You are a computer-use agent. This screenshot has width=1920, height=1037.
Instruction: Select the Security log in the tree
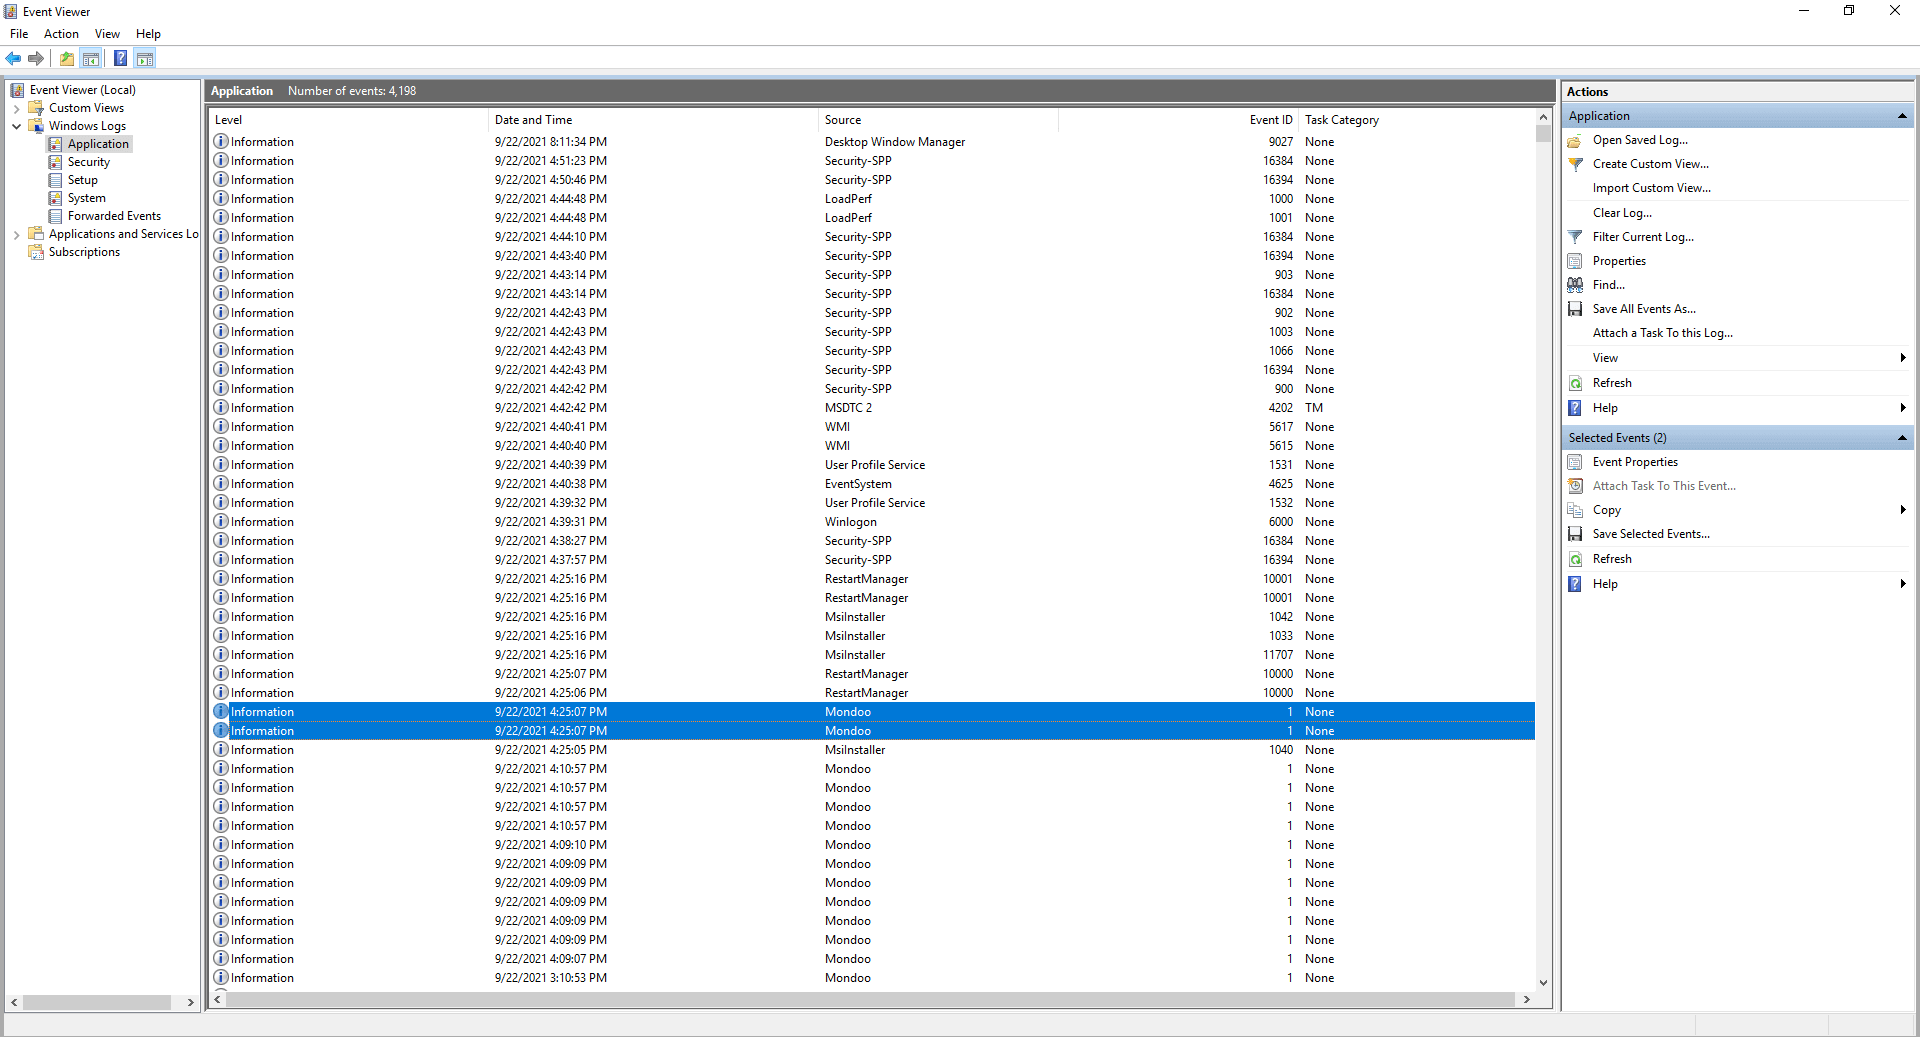point(88,161)
